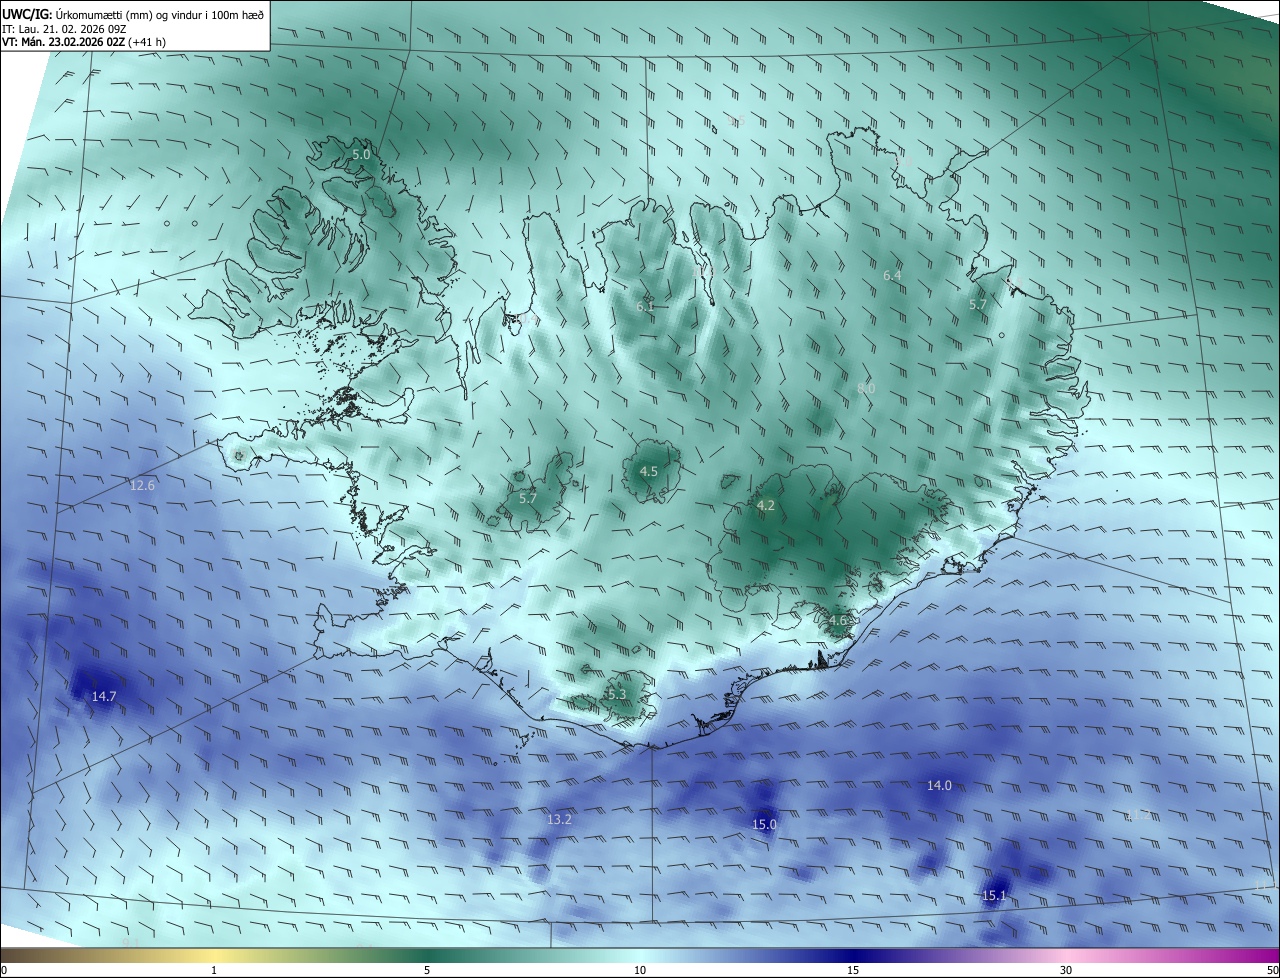Image resolution: width=1280 pixels, height=978 pixels.
Task: Select the 'VT: Mán. 23.02.2026 02Z (+41 h)' line
Action: (84, 42)
